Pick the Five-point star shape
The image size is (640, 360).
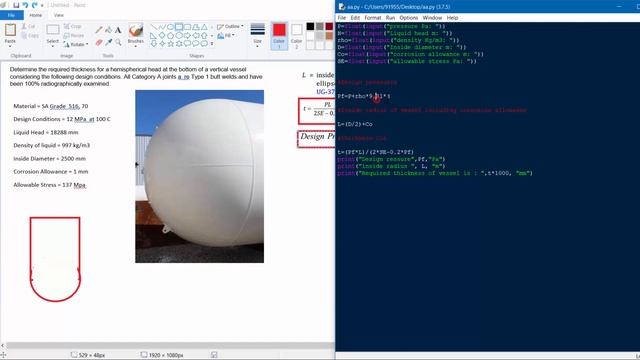click(x=171, y=43)
